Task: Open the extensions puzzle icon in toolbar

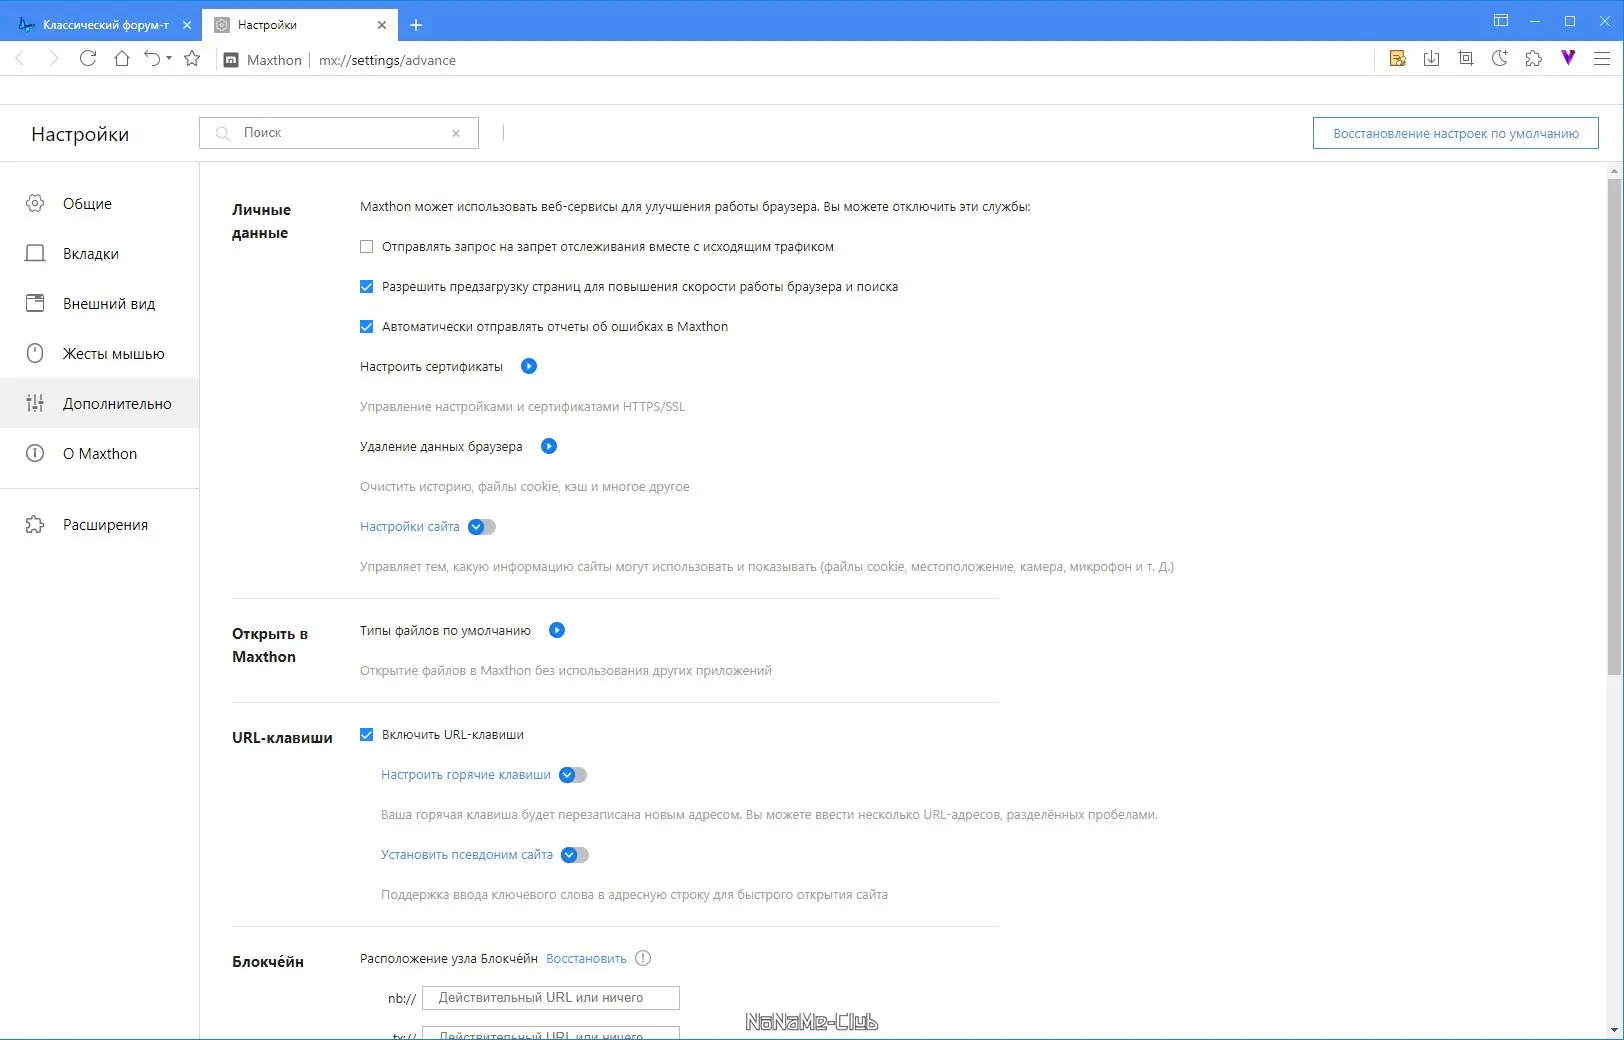Action: click(1534, 59)
